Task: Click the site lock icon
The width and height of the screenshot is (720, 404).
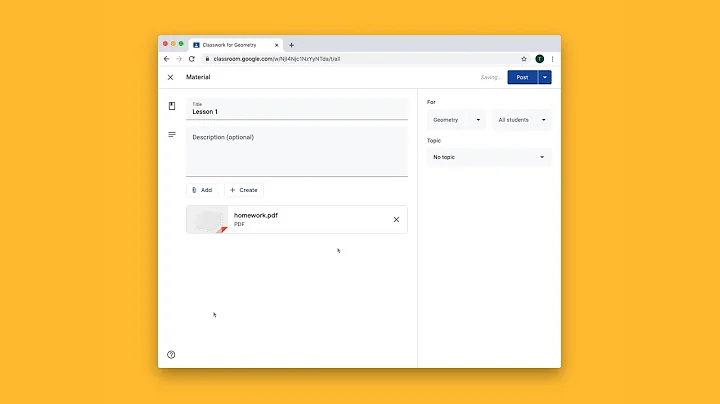Action: click(207, 59)
